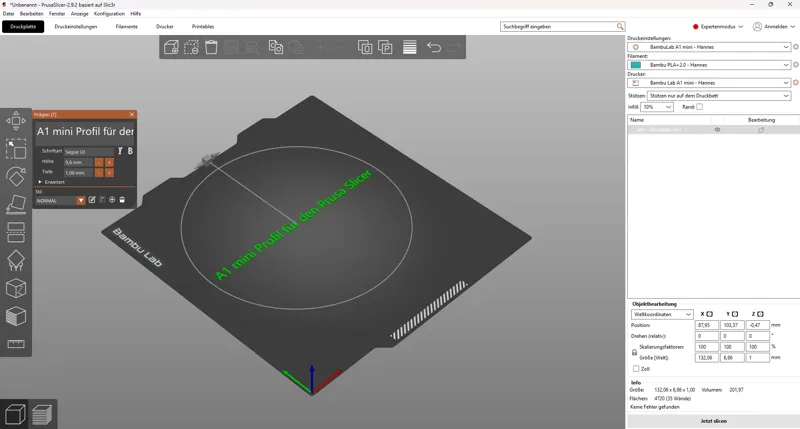The height and width of the screenshot is (429, 800).
Task: Switch to 3D editor view cube icon
Action: point(15,414)
